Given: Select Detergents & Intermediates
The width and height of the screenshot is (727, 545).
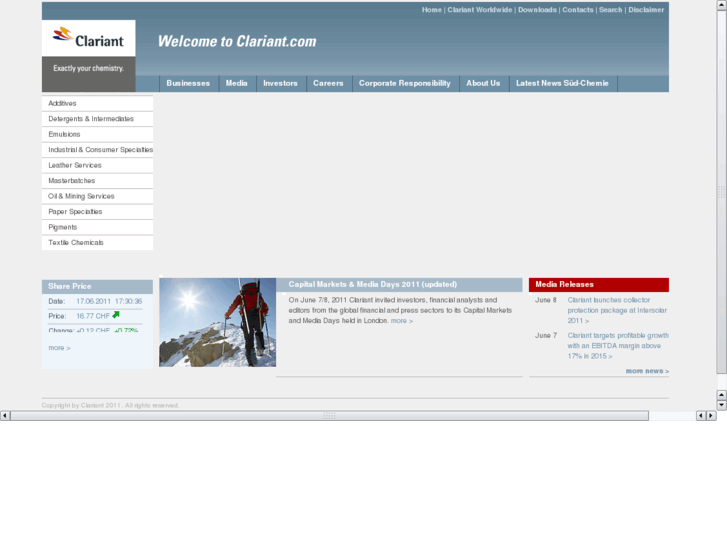Looking at the screenshot, I should (97, 119).
